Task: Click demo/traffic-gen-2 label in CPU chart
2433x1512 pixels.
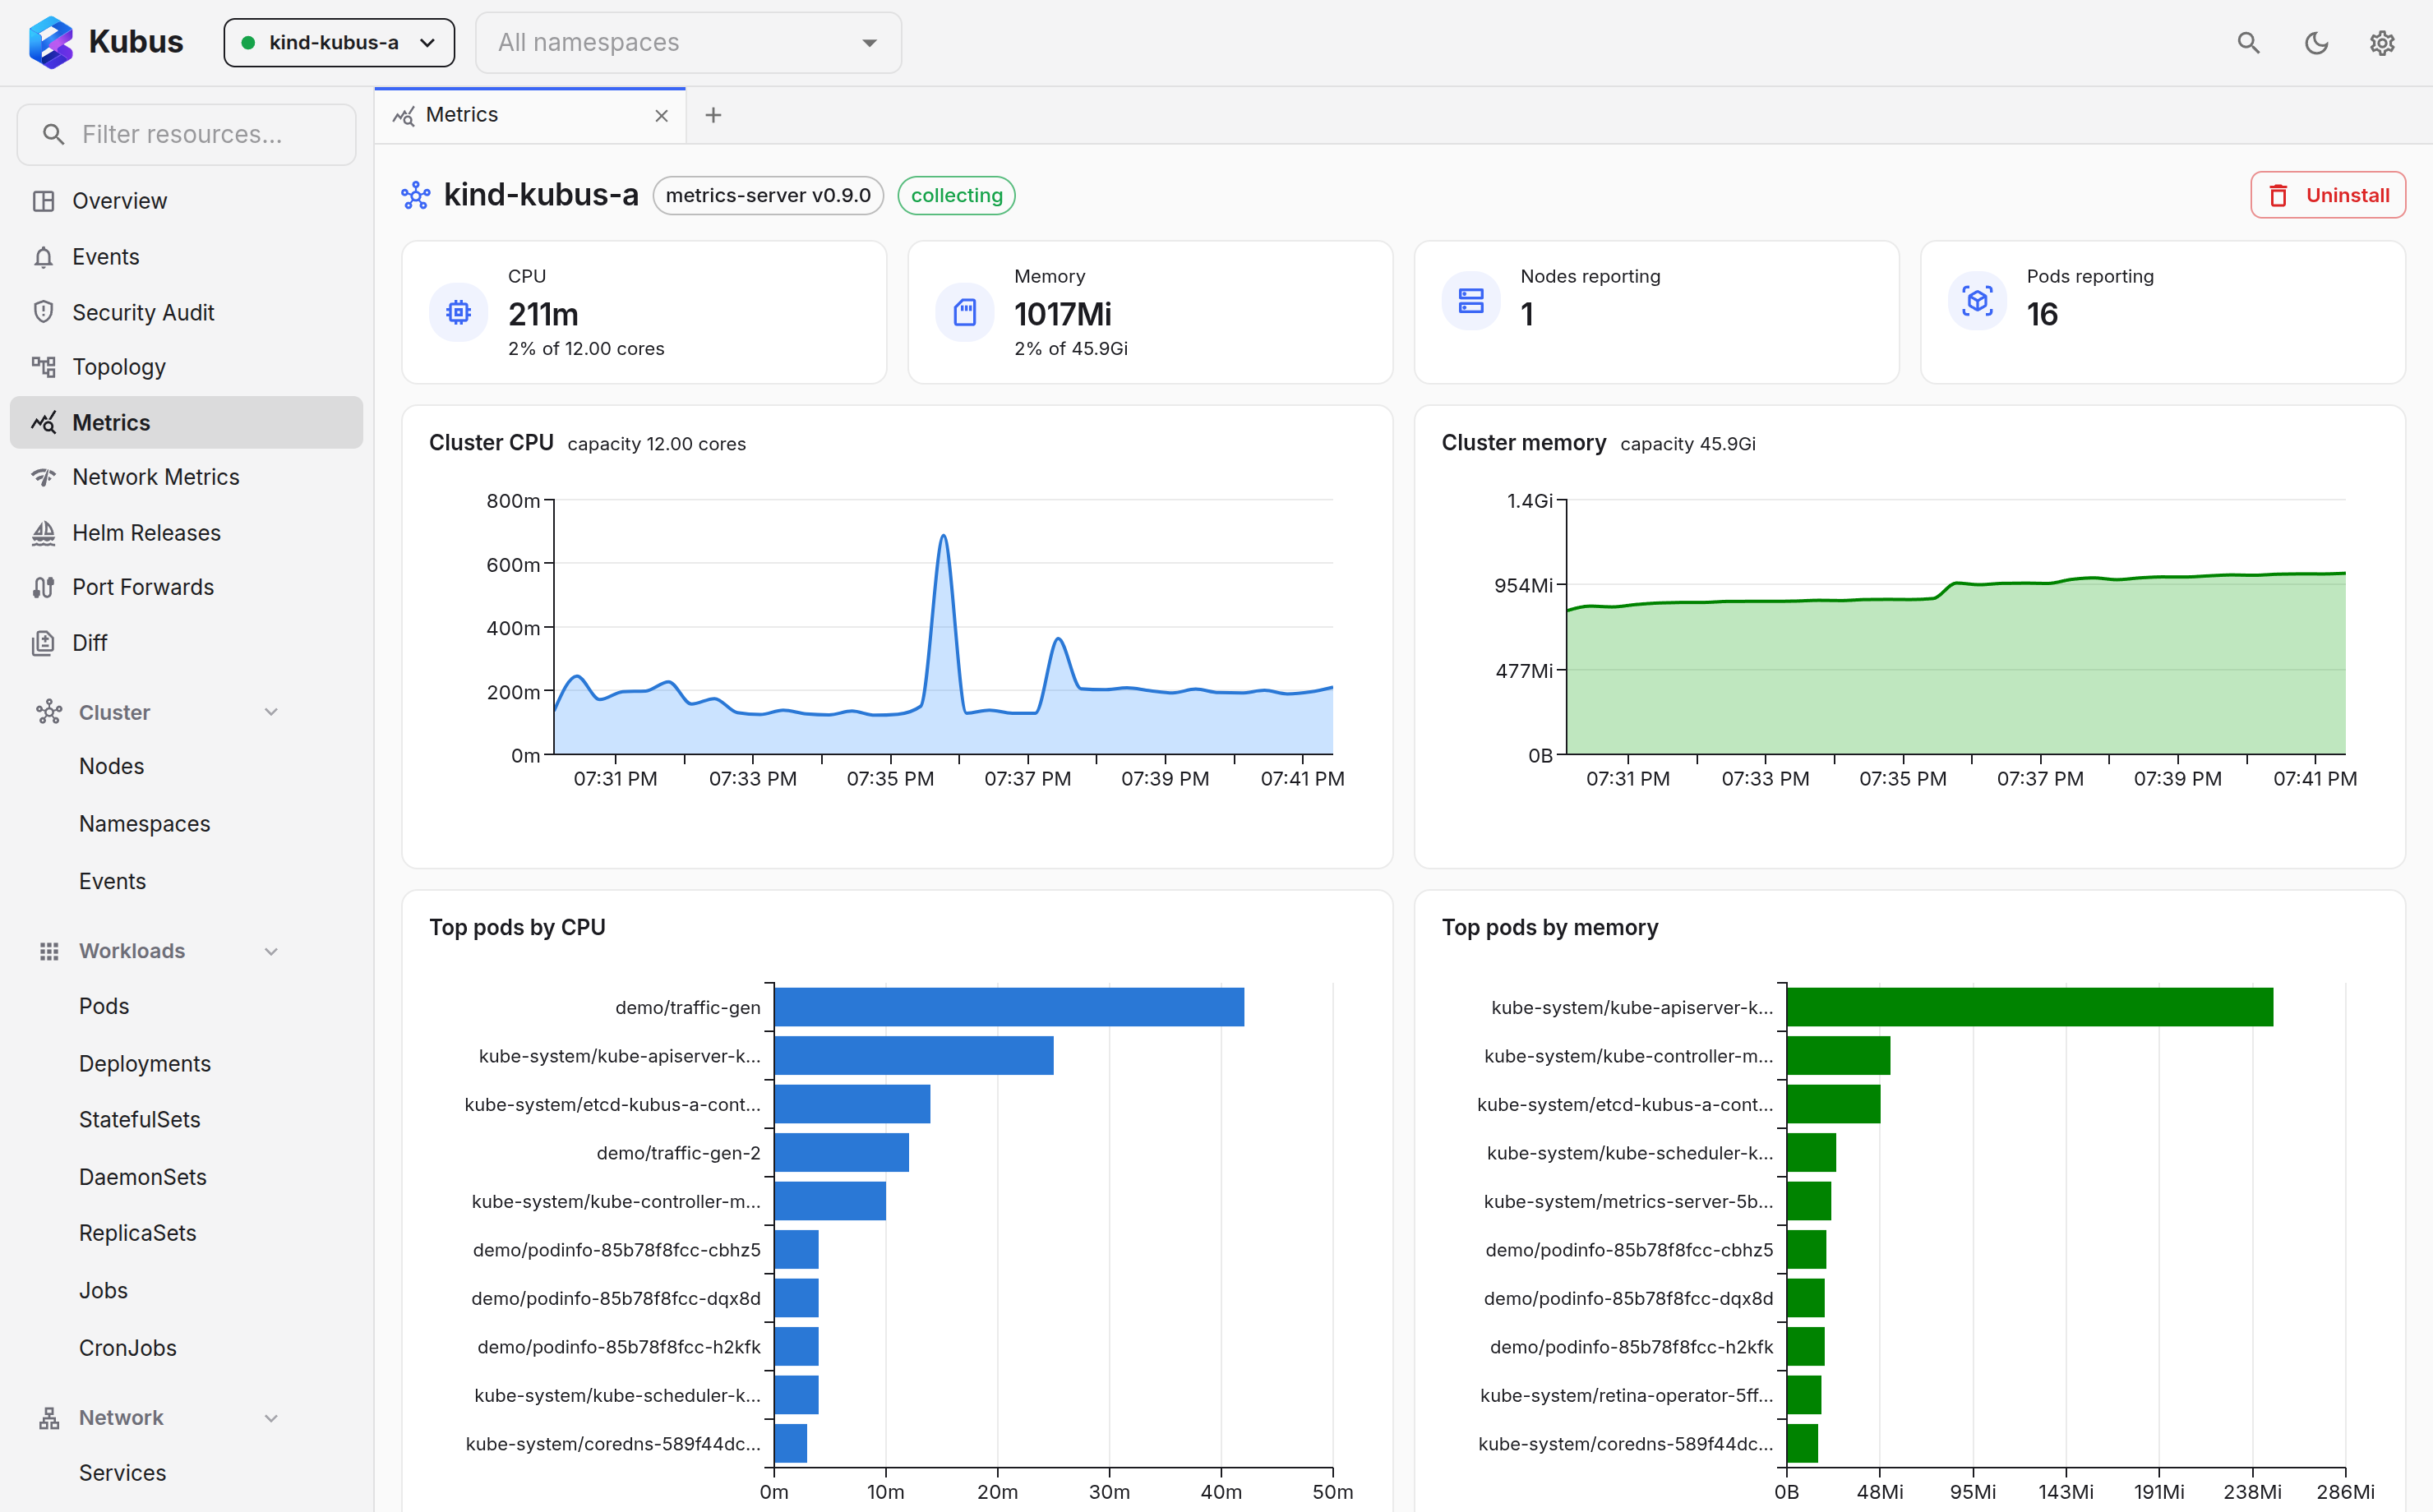Action: (678, 1153)
